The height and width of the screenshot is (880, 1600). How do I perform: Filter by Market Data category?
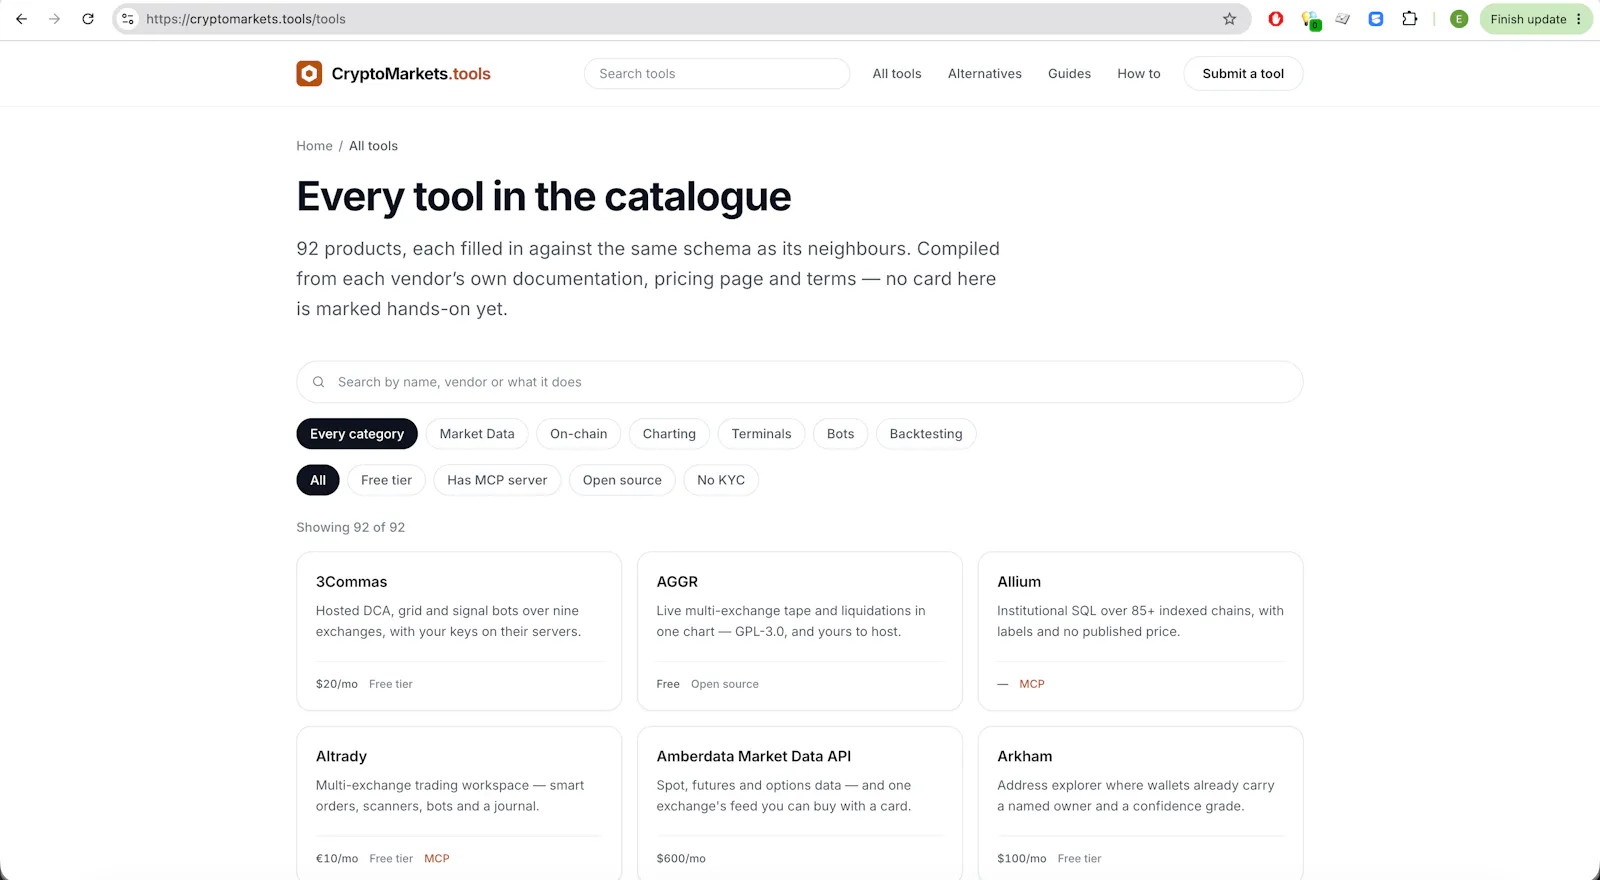coord(477,434)
